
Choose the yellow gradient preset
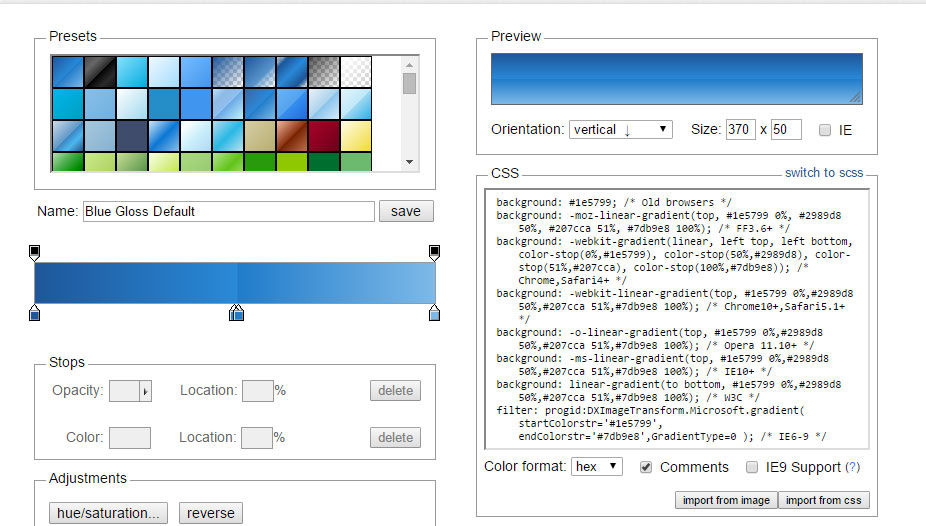tap(356, 136)
